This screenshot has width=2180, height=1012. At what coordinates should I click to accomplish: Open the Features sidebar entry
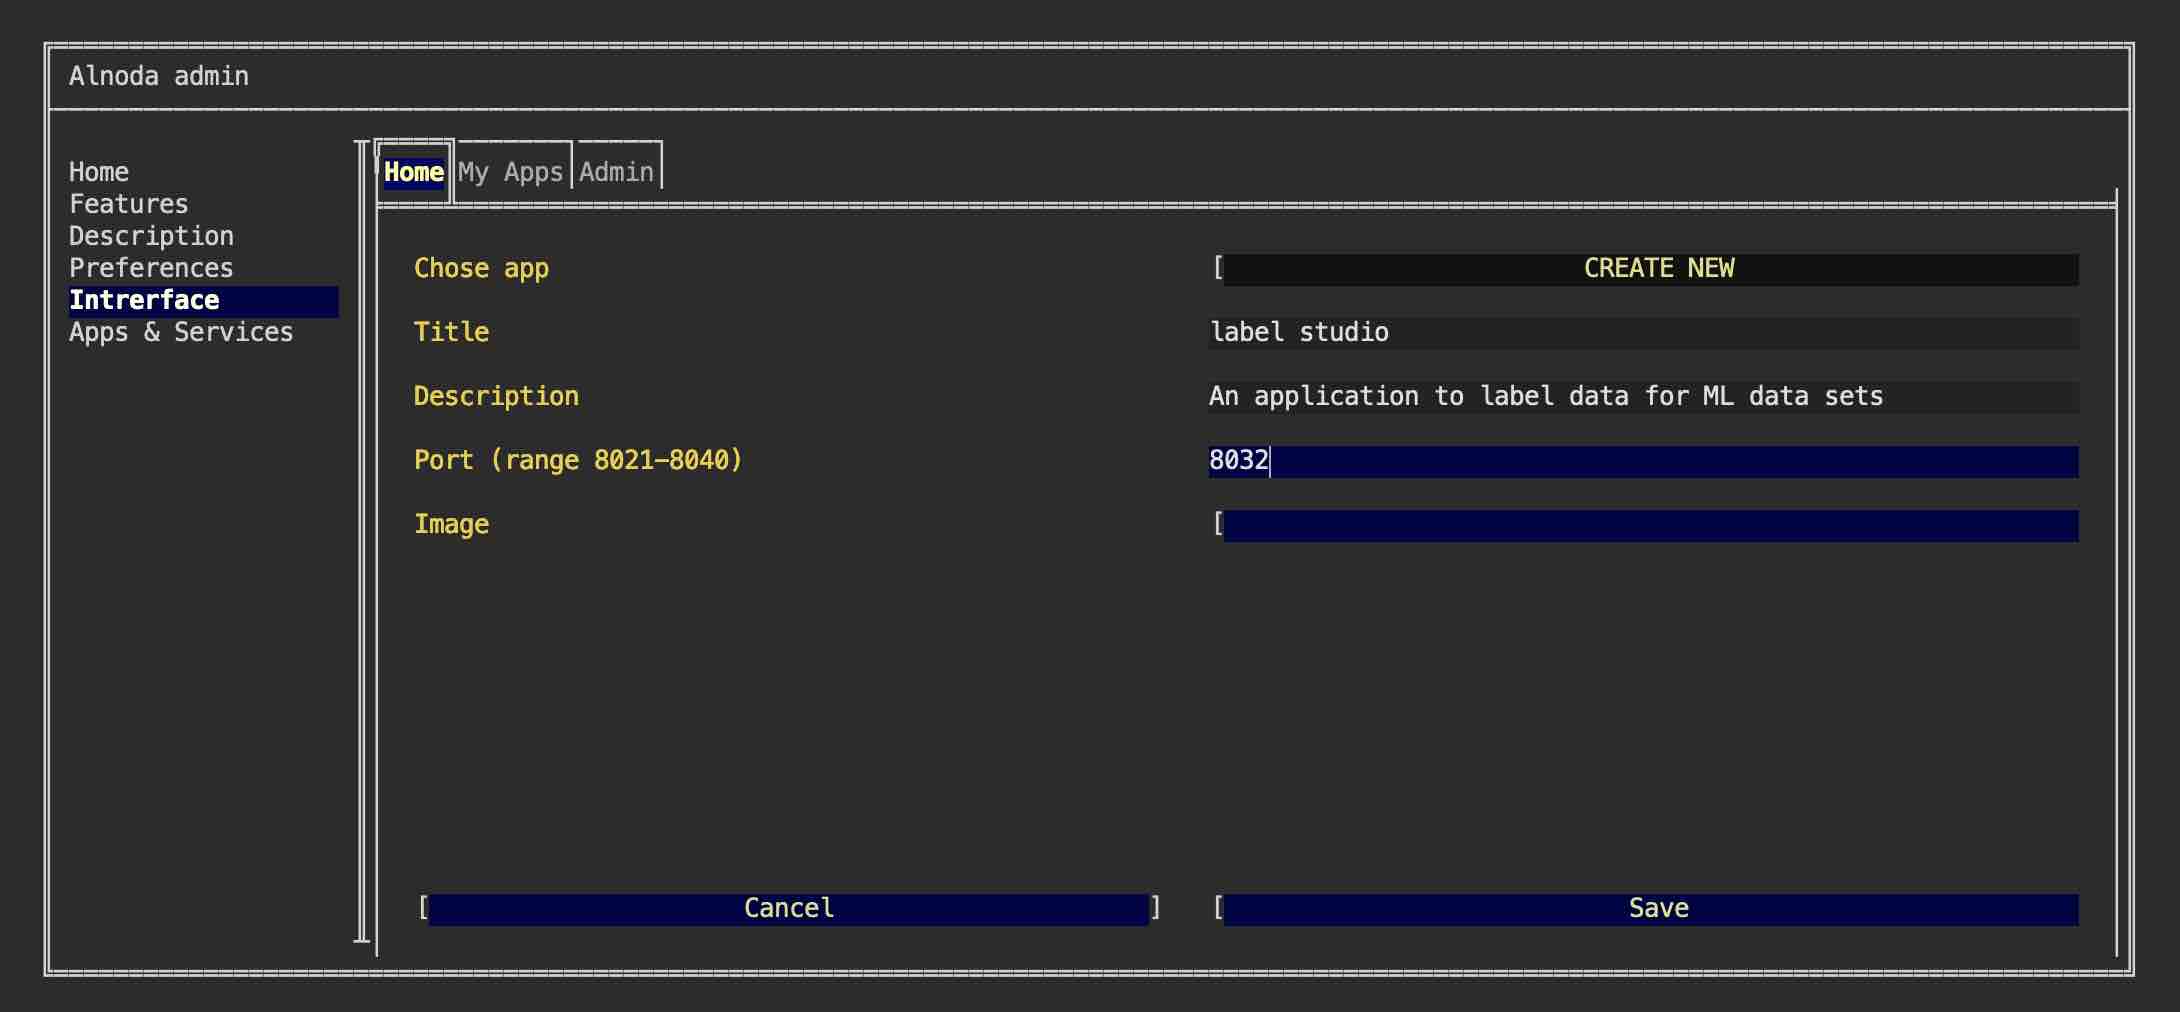pyautogui.click(x=129, y=204)
